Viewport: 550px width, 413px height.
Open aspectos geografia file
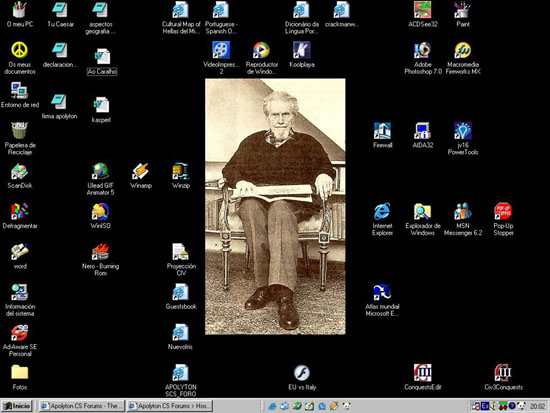[x=100, y=10]
